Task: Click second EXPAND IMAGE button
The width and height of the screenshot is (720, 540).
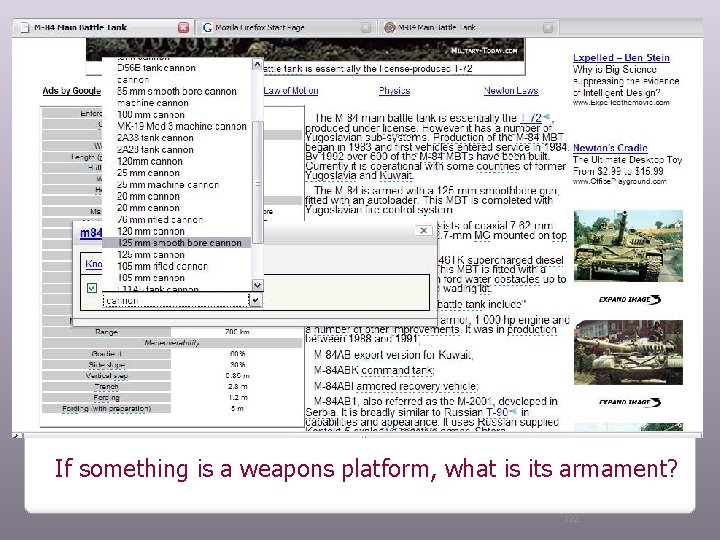Action: [x=630, y=402]
